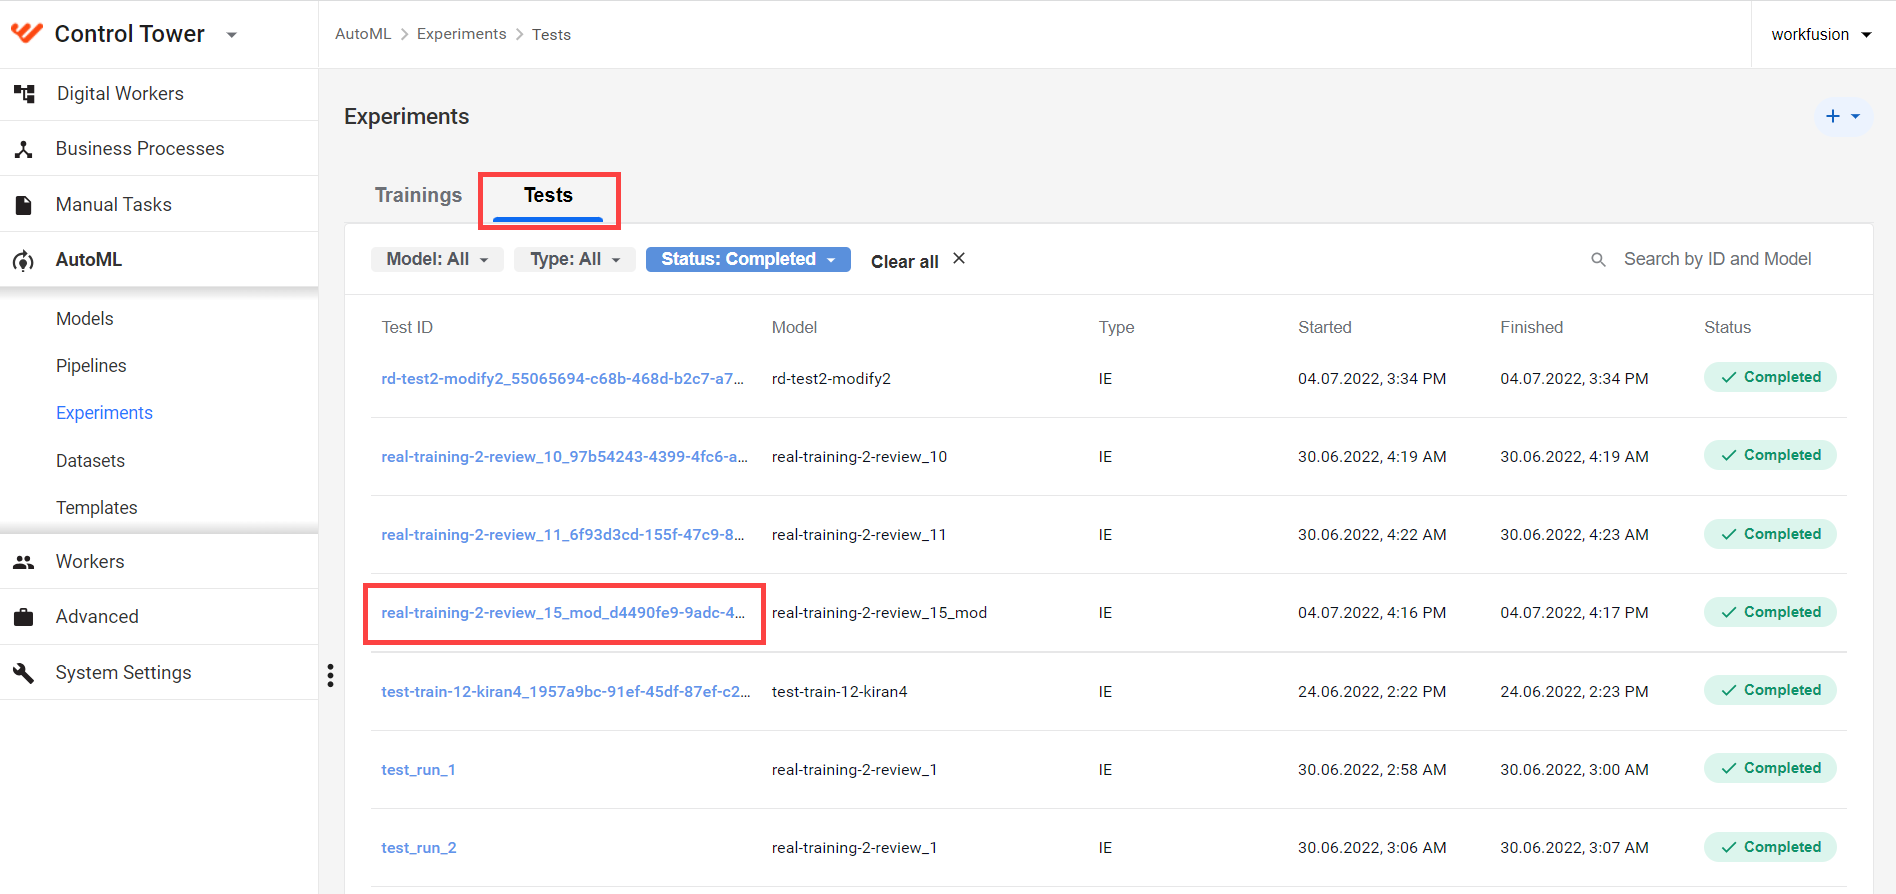Click Completed badge for rd-test2-modify2 row

click(x=1770, y=377)
